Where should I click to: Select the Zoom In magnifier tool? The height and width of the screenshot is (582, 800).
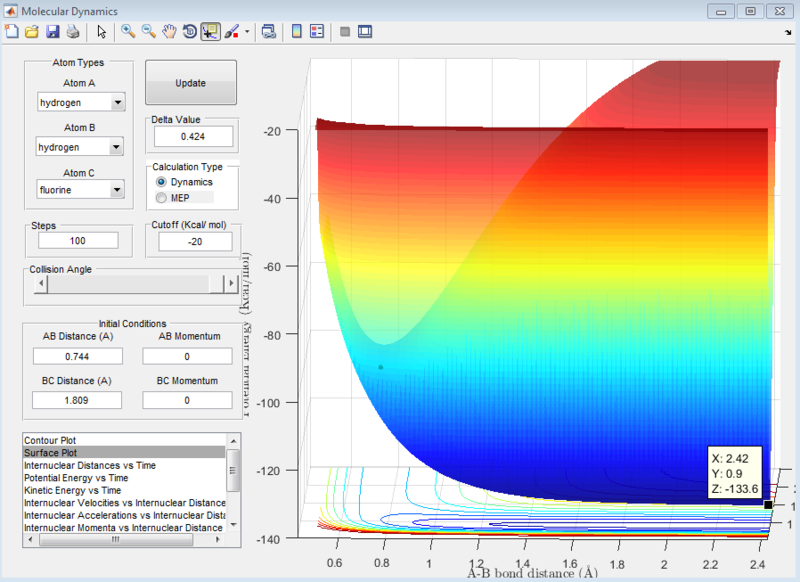coord(128,32)
